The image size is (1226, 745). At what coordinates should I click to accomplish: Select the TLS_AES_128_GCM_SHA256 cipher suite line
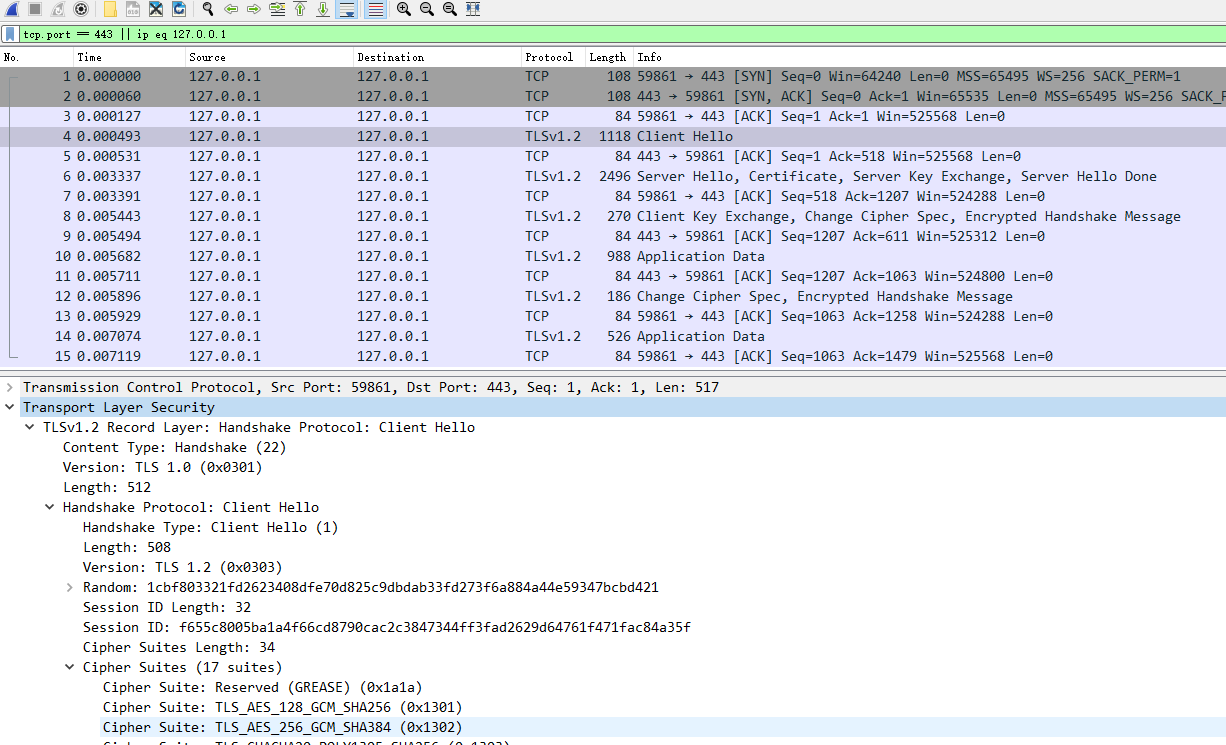282,707
